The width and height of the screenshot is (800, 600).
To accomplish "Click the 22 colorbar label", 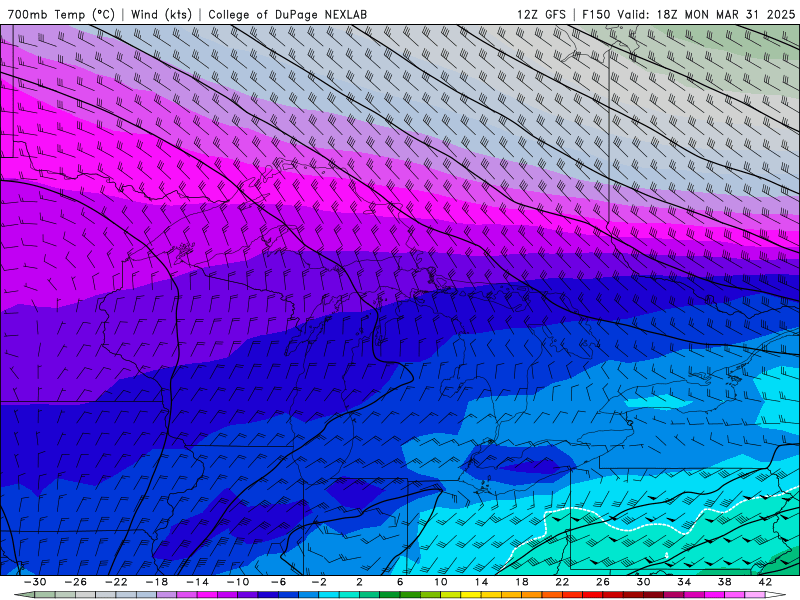I will pos(562,582).
